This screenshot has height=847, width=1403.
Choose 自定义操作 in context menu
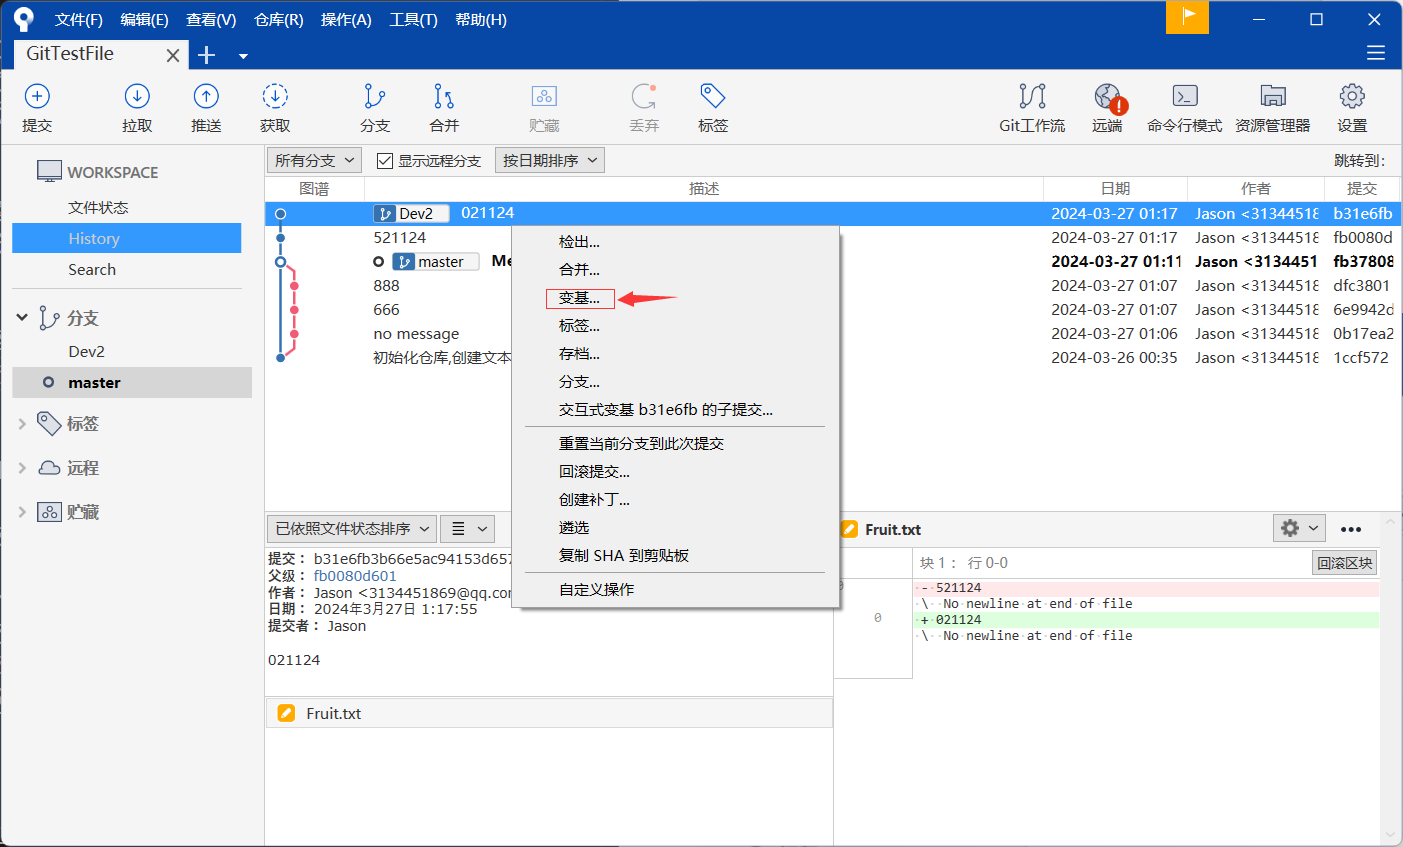[596, 590]
